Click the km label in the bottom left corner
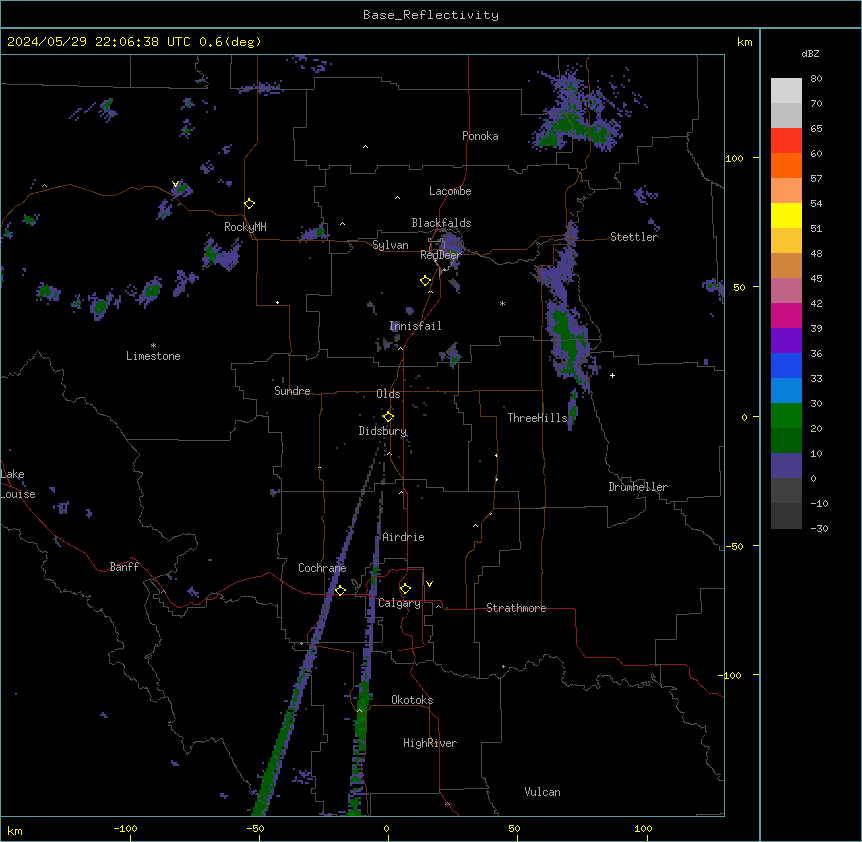This screenshot has width=862, height=842. (15, 830)
